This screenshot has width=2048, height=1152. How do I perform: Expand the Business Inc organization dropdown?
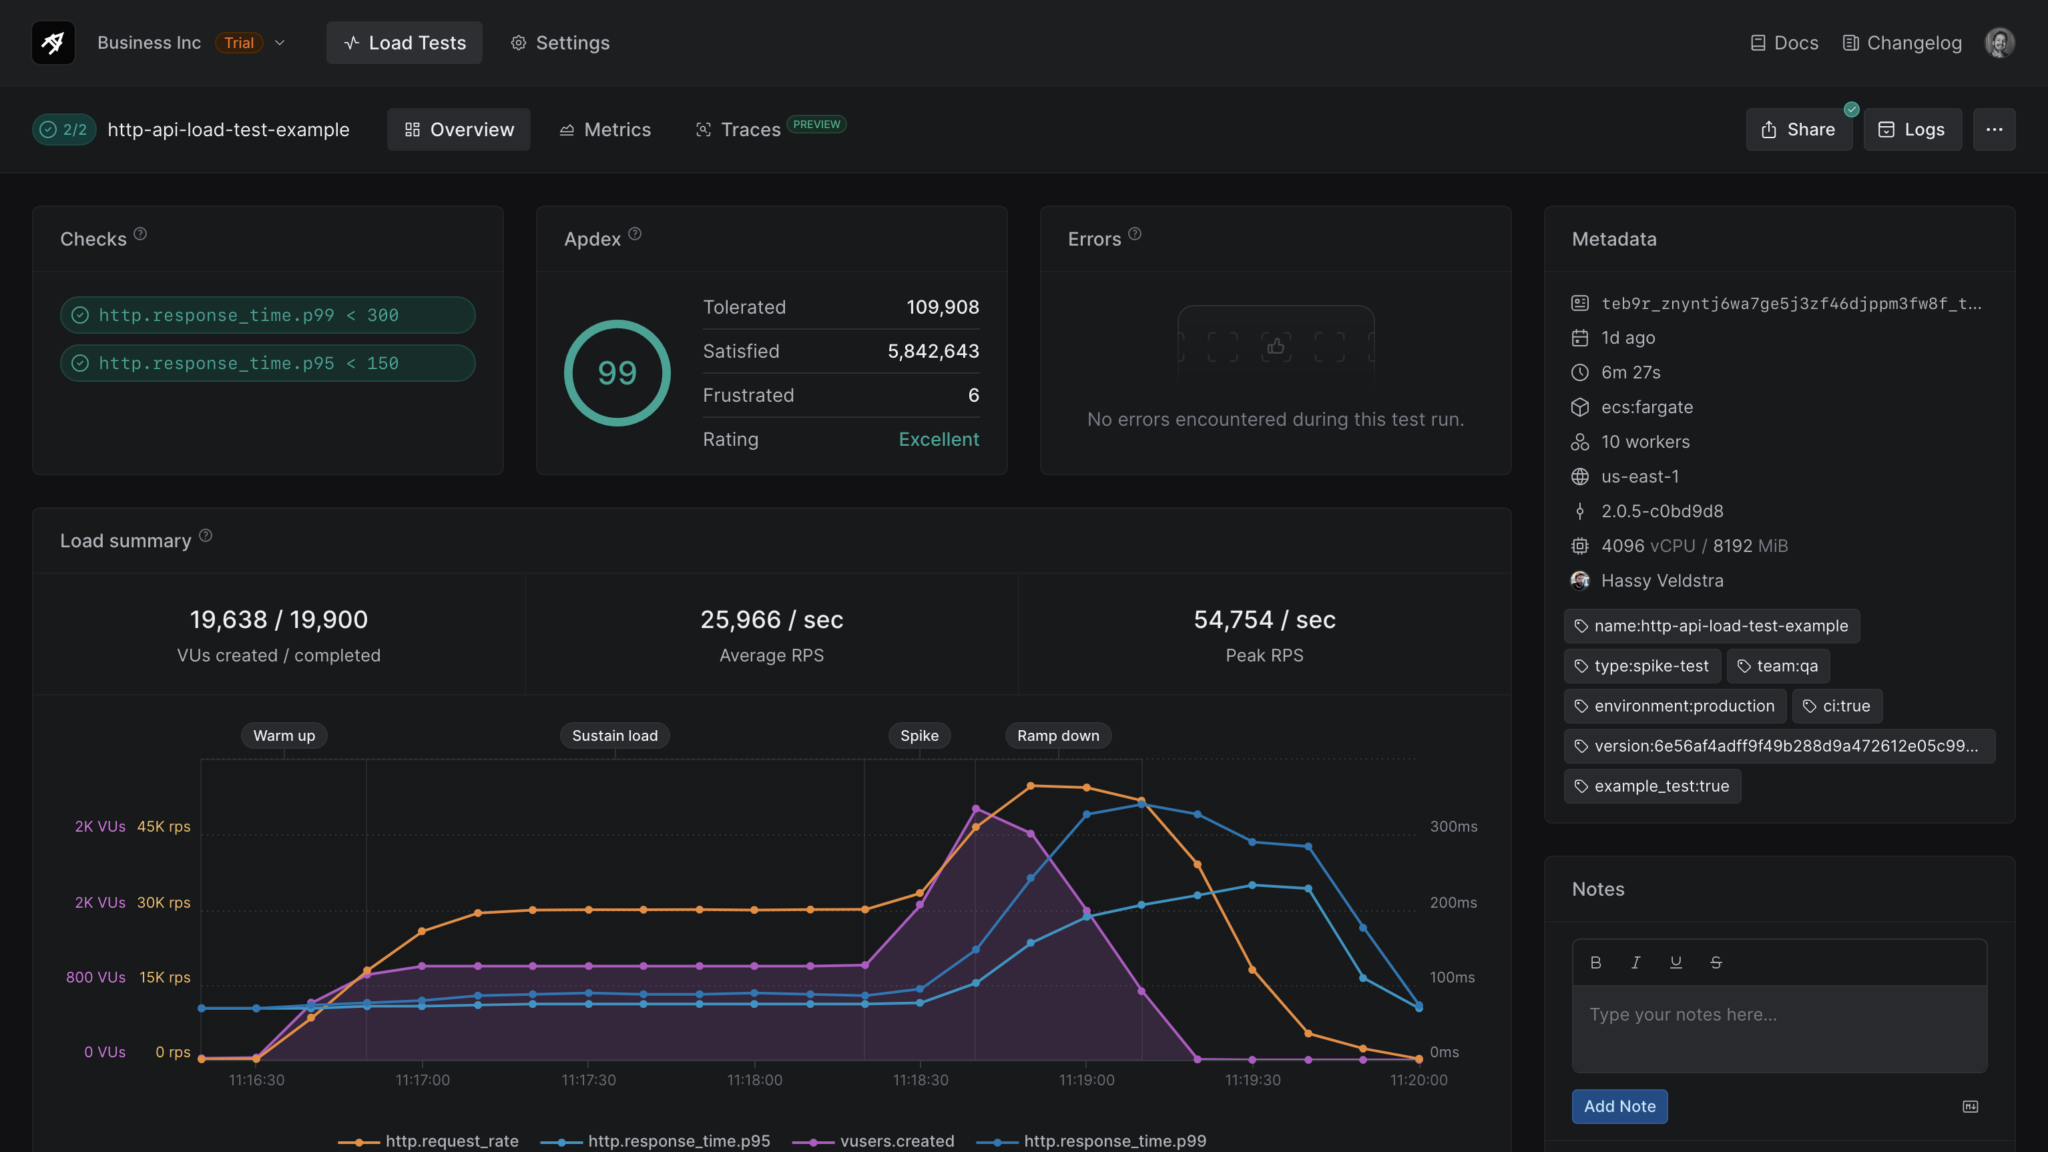pos(280,42)
